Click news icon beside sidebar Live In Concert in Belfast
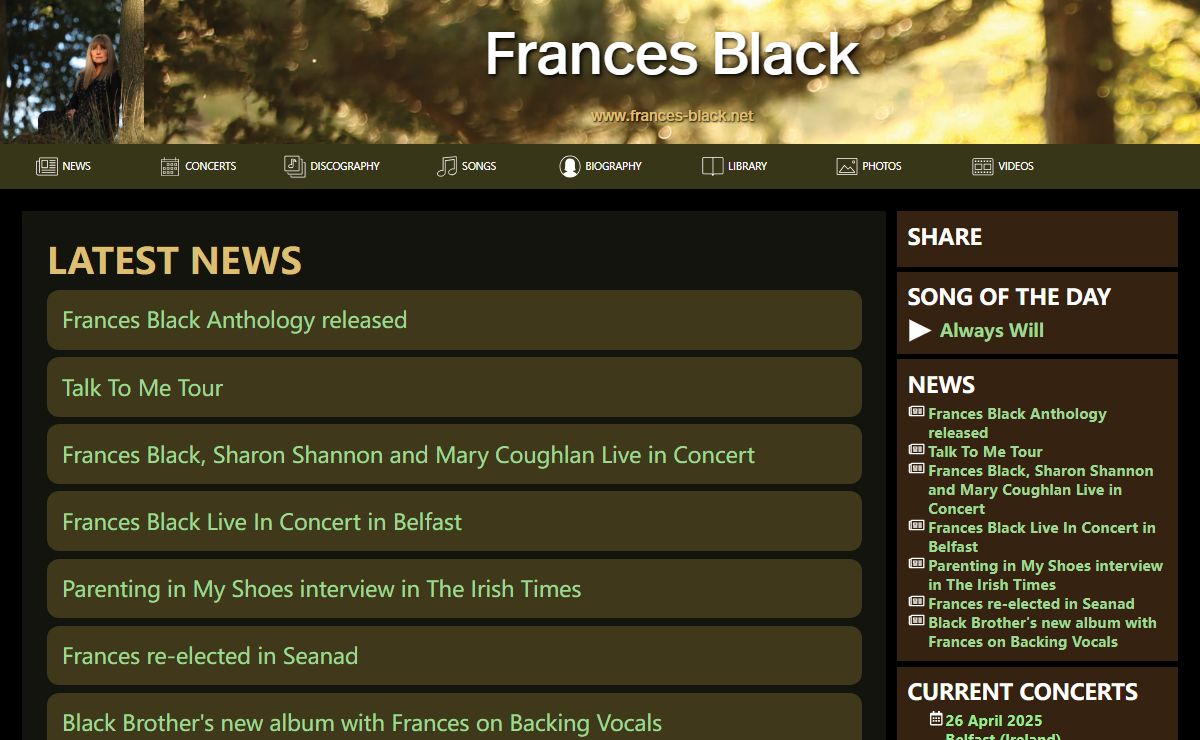The image size is (1200, 740). [916, 526]
